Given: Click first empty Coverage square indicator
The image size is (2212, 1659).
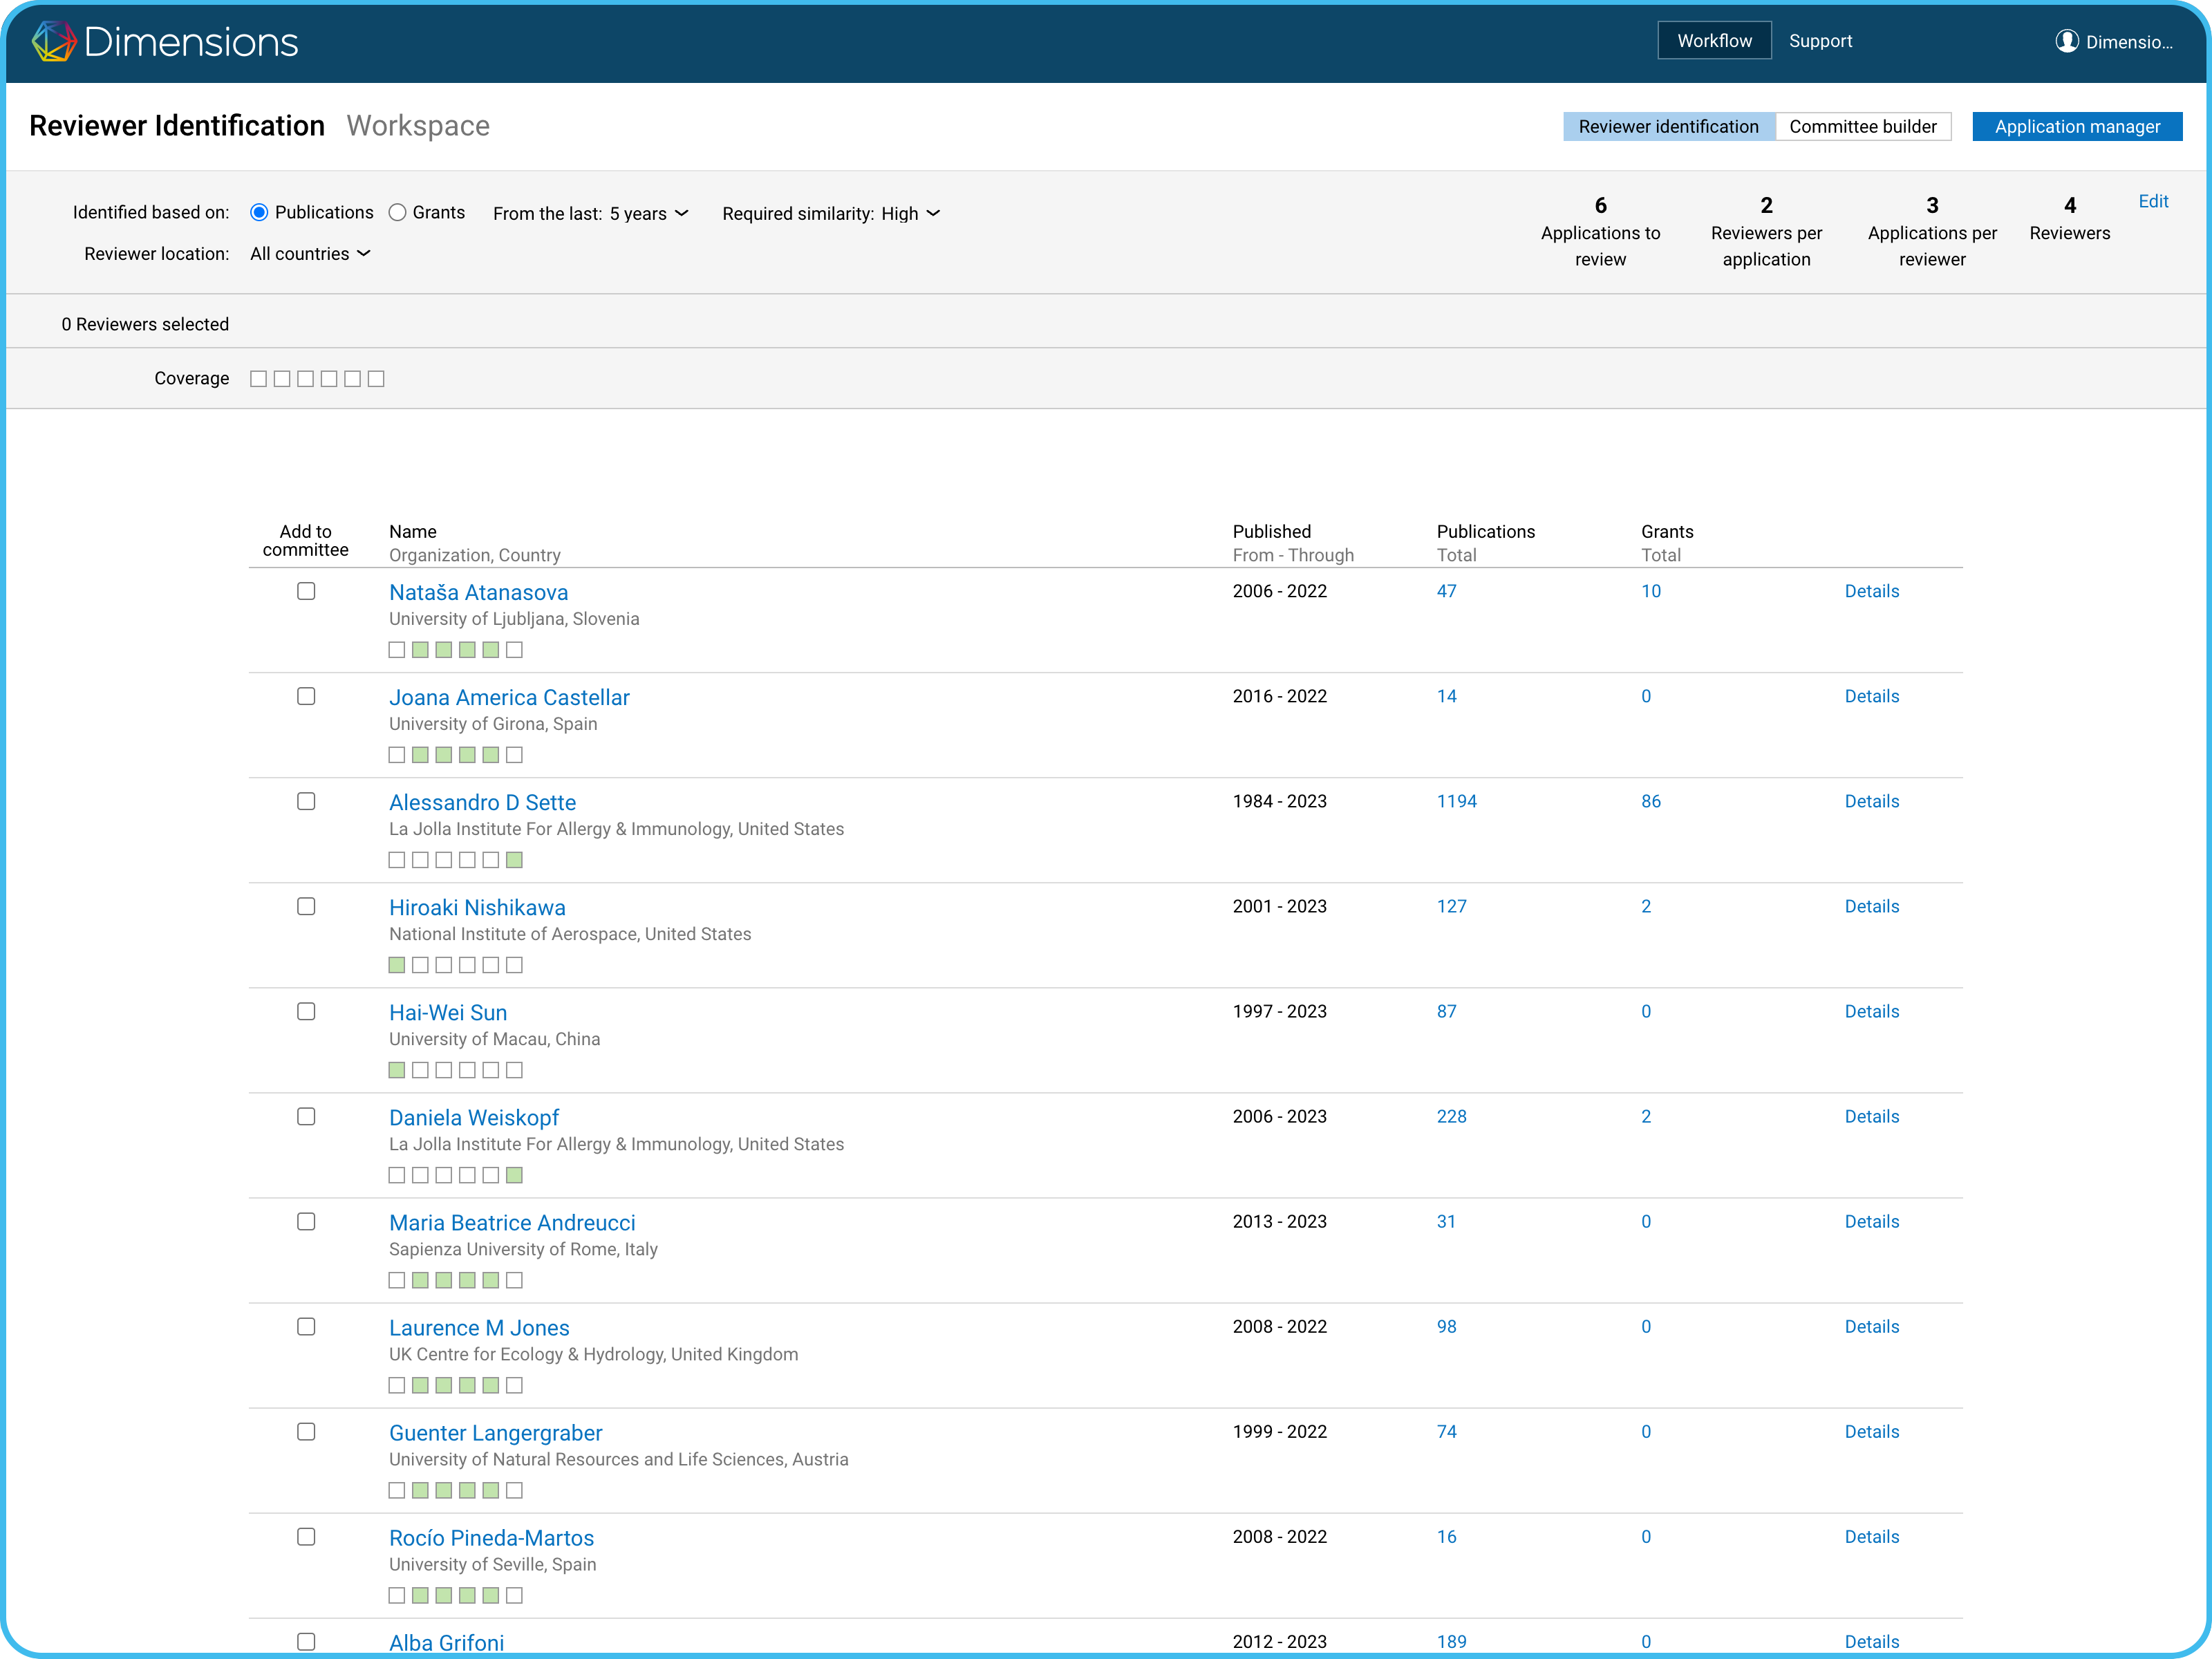Looking at the screenshot, I should tap(258, 379).
